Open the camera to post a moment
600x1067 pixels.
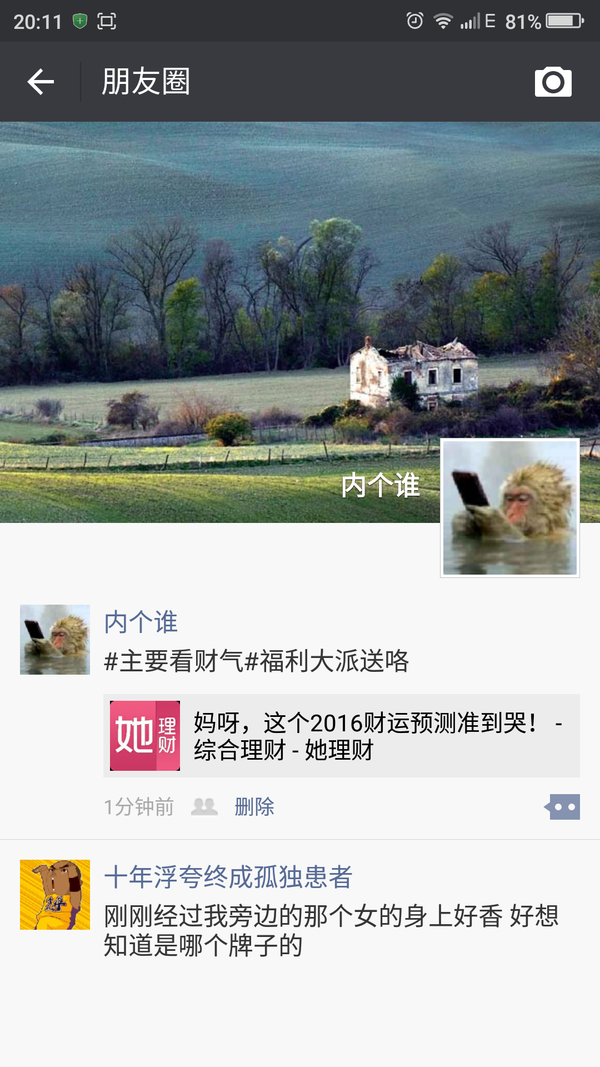[x=553, y=82]
